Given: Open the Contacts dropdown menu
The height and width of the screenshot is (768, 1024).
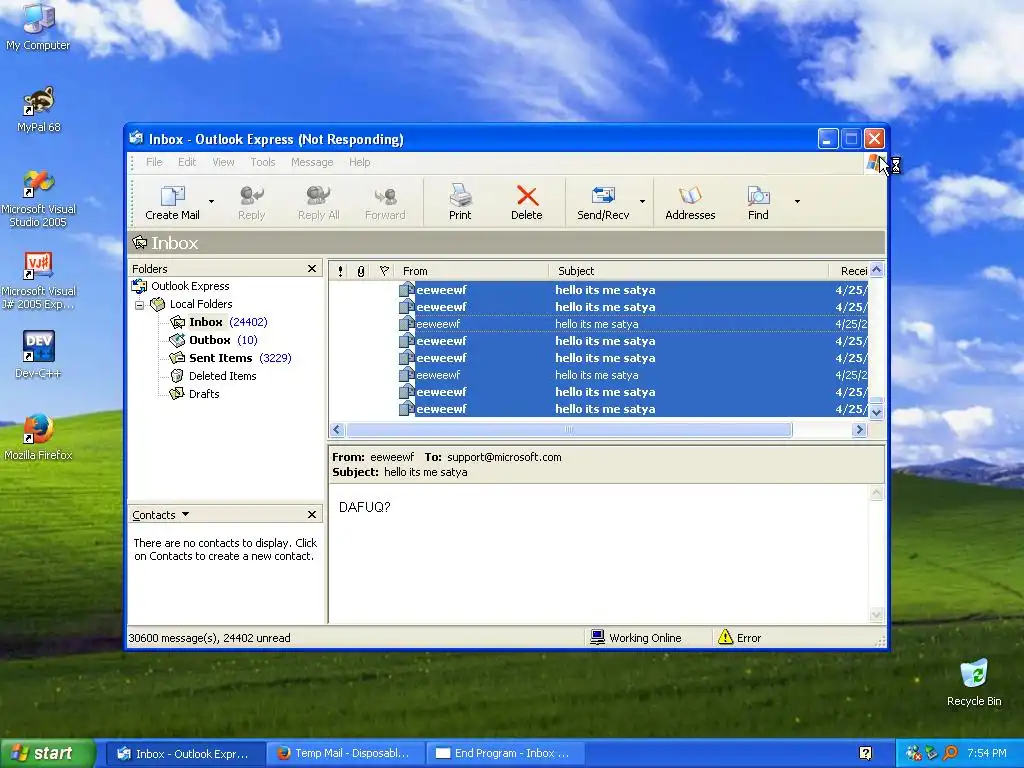Looking at the screenshot, I should pos(161,515).
